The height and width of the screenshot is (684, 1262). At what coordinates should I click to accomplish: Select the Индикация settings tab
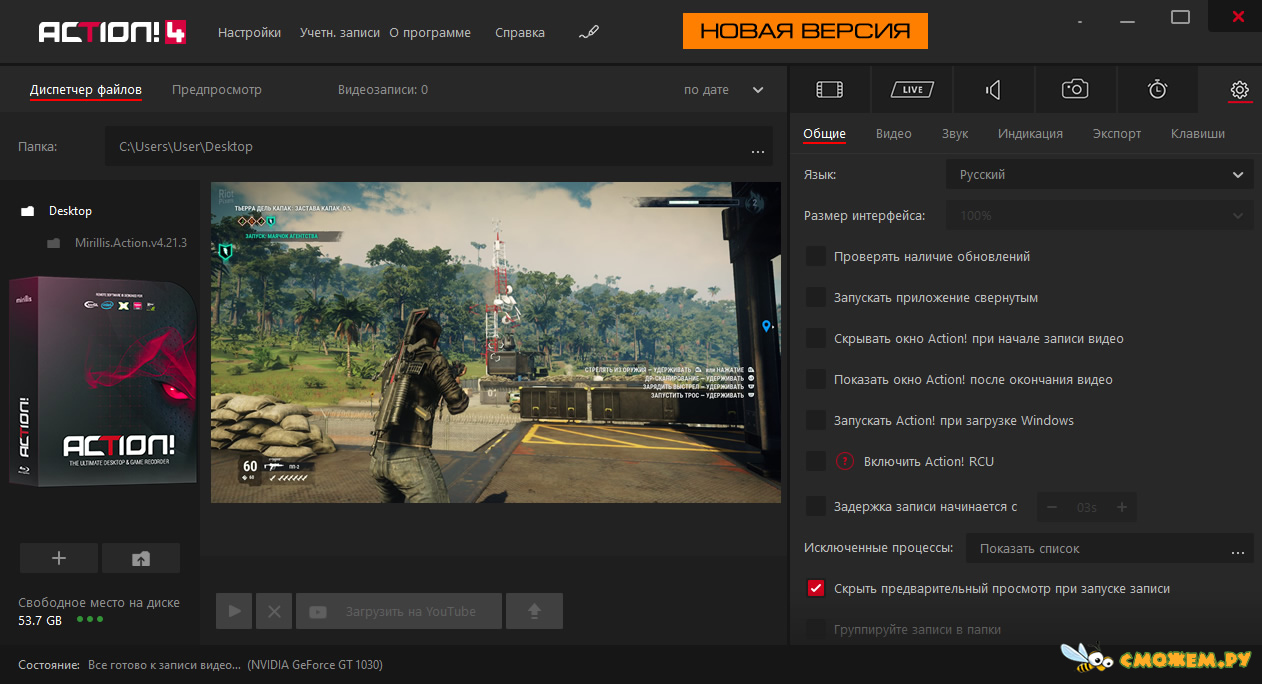click(1030, 133)
